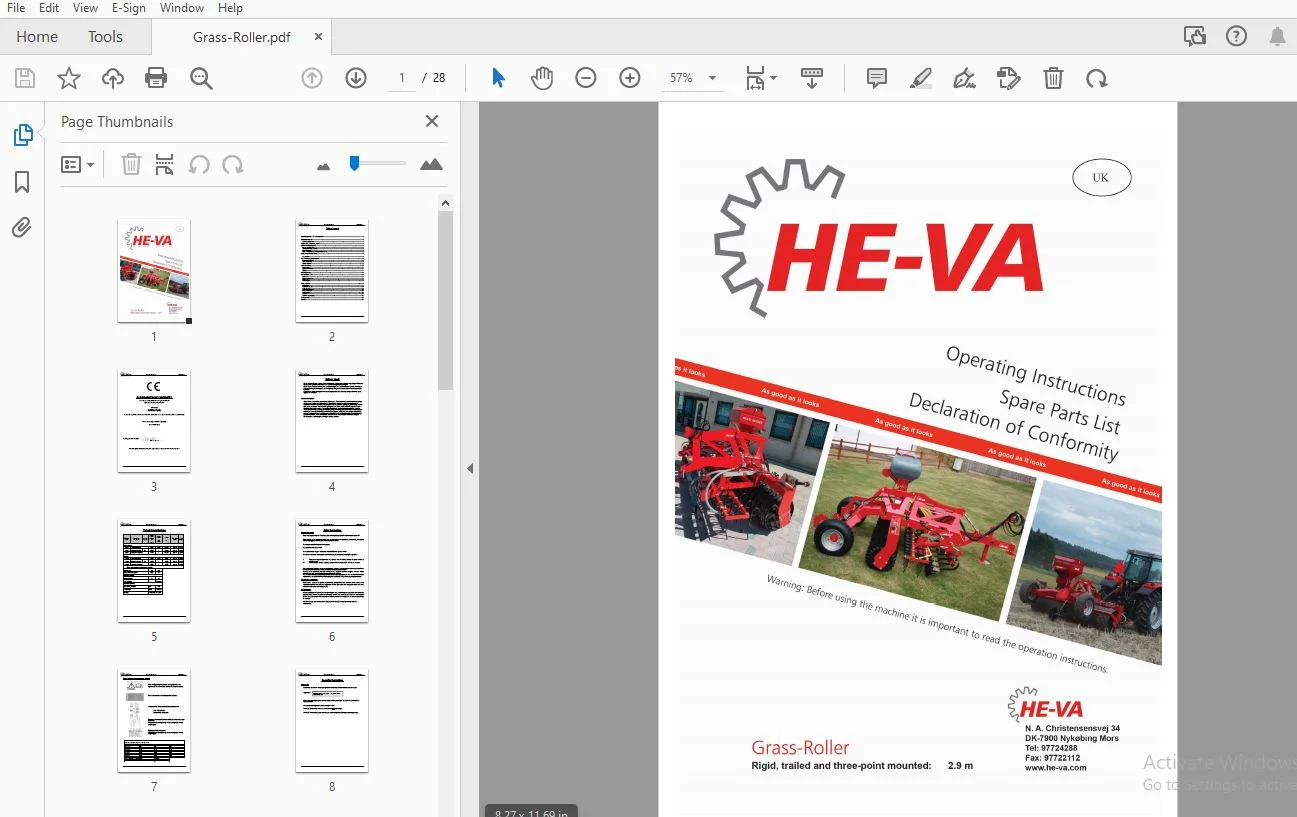This screenshot has width=1297, height=817.
Task: Print the document using the printer icon
Action: click(156, 78)
